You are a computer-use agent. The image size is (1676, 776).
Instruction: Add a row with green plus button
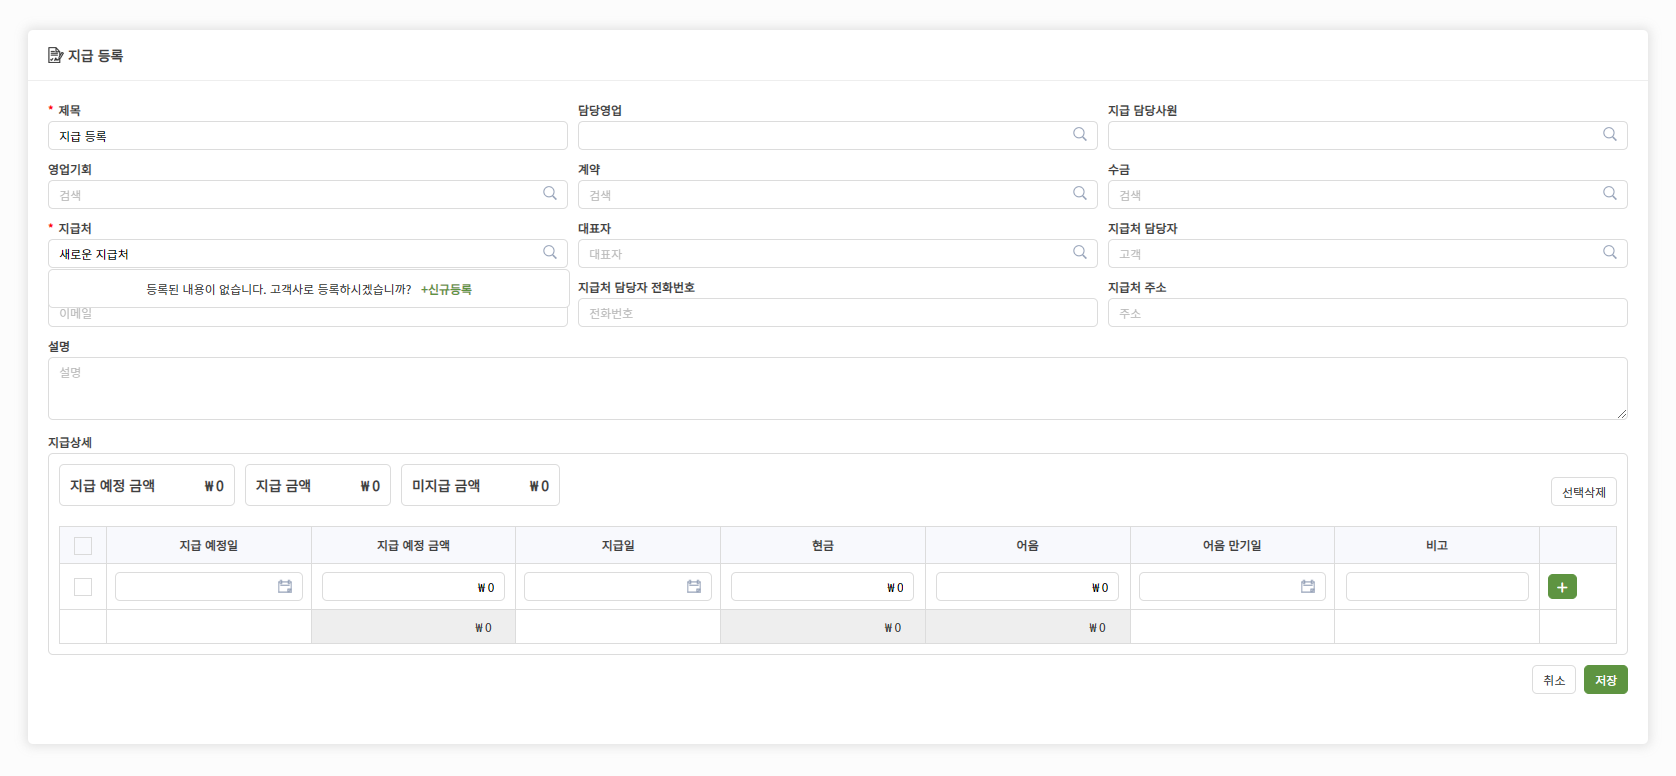[1562, 587]
